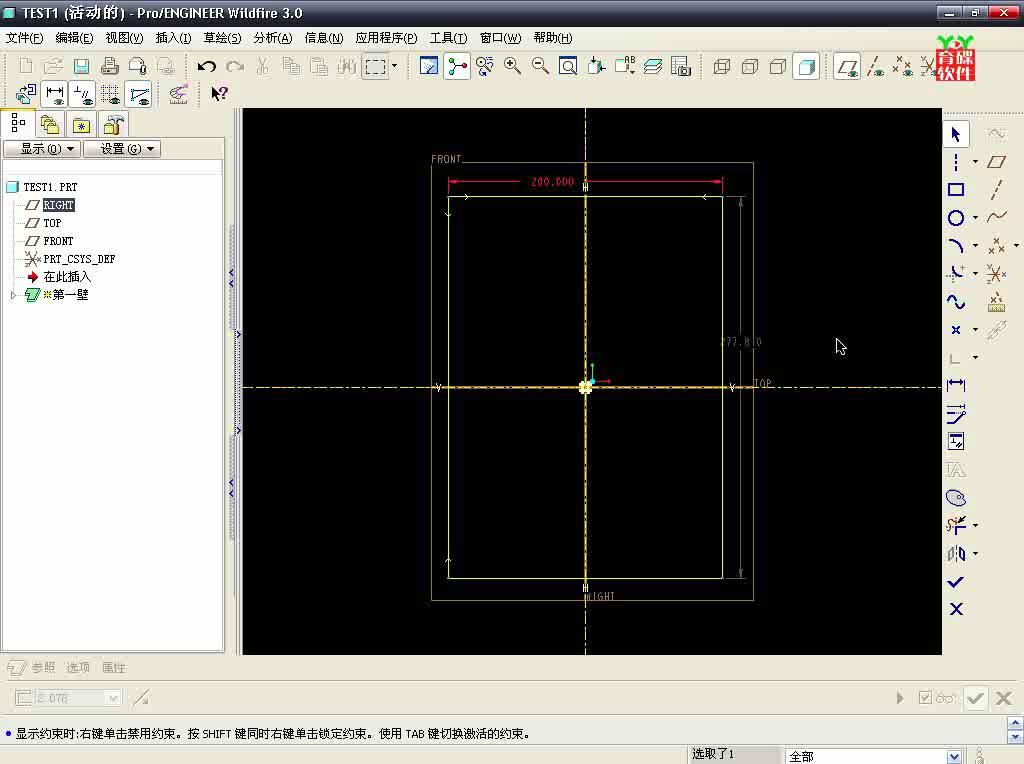Select the dimension creation tool

[x=955, y=385]
